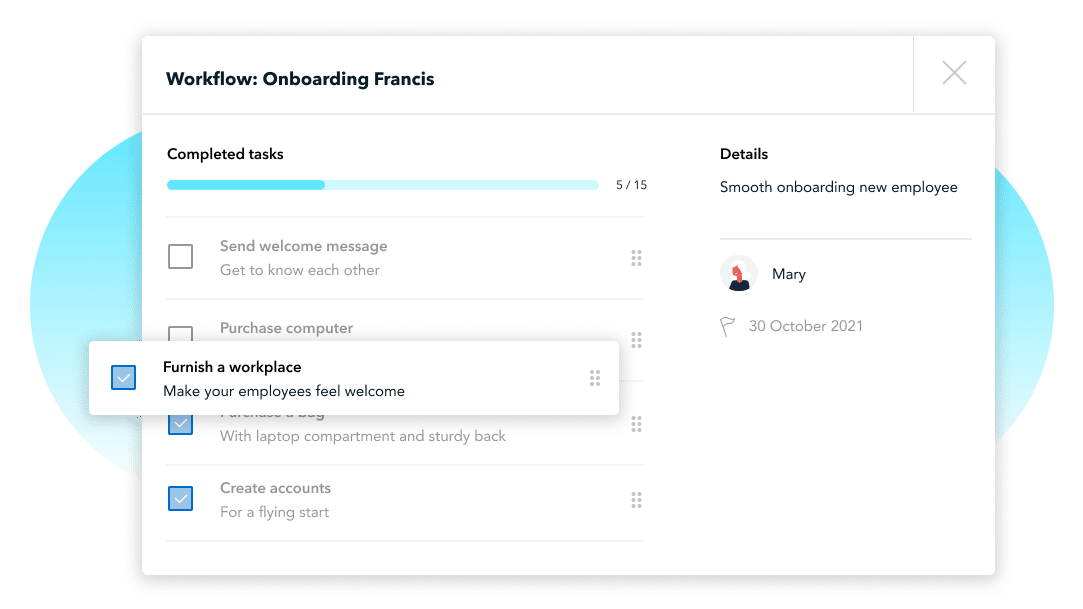
Task: Tick the Purchase computer checkbox
Action: click(181, 332)
